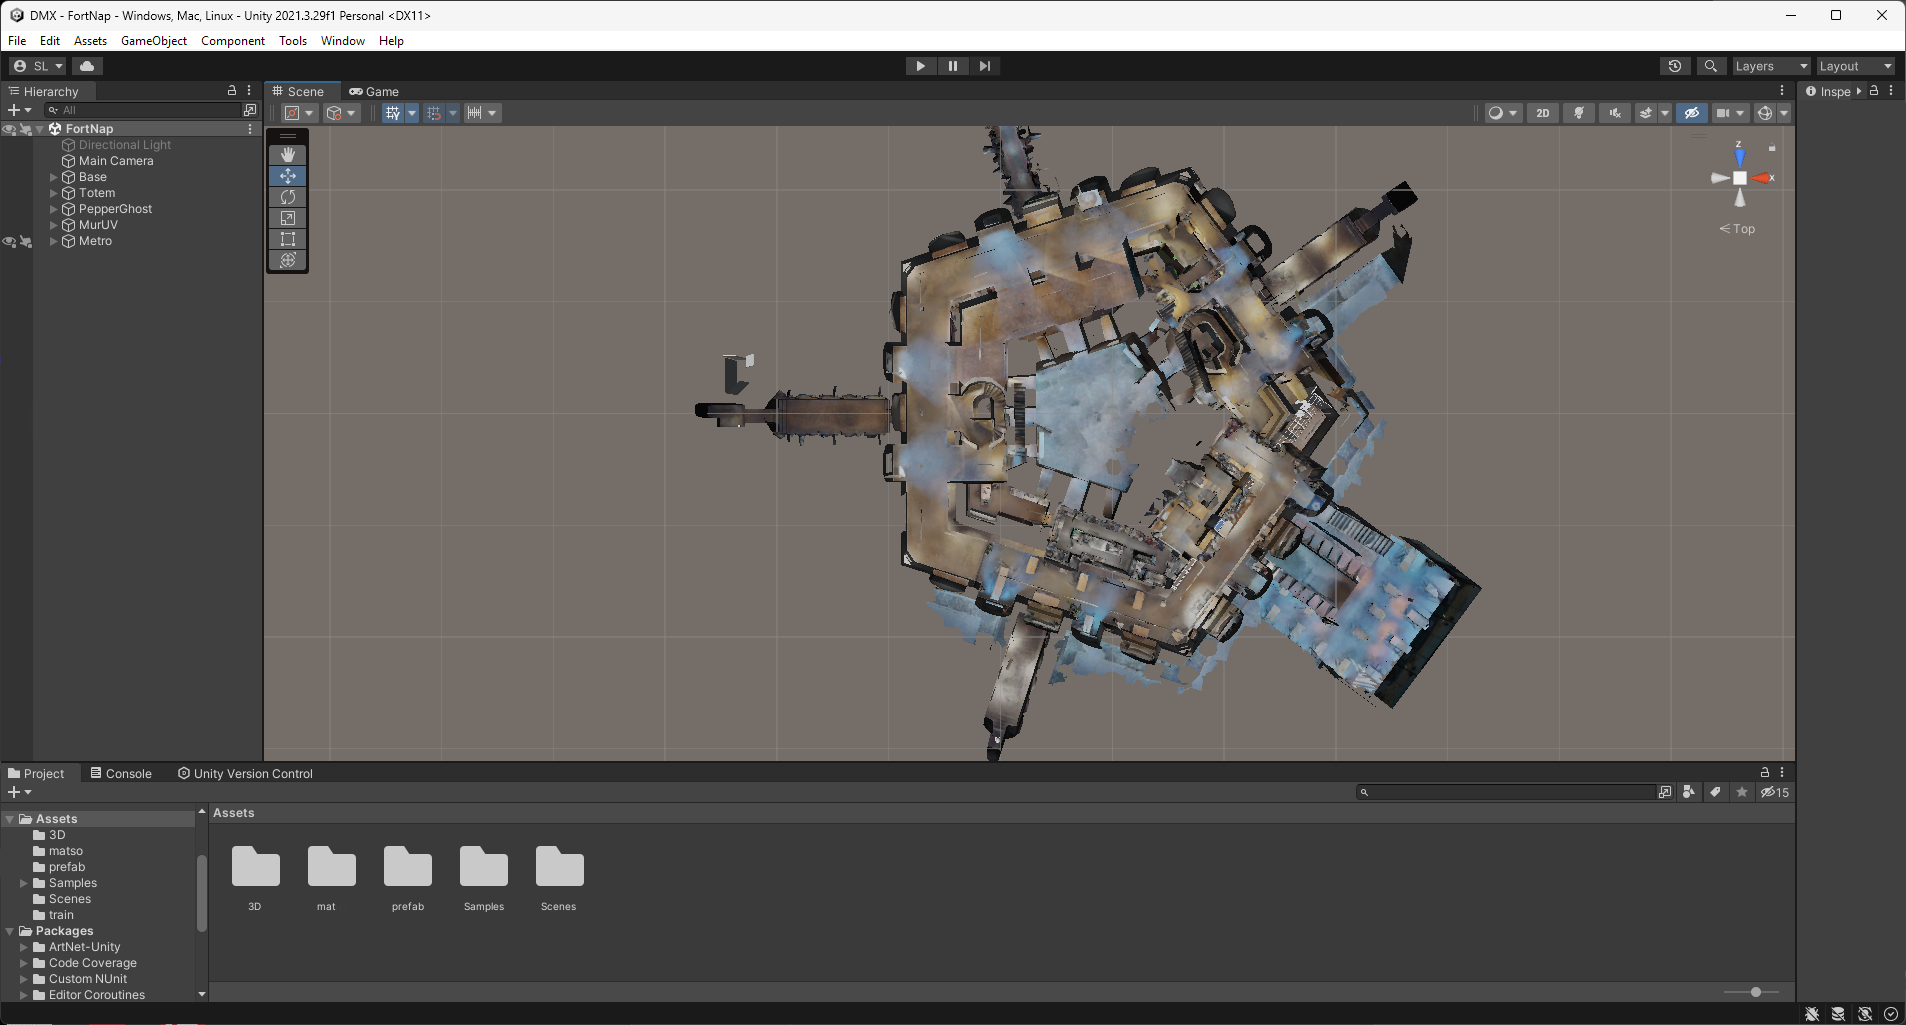1906x1025 pixels.
Task: Toggle the scene grid visibility
Action: [x=393, y=113]
